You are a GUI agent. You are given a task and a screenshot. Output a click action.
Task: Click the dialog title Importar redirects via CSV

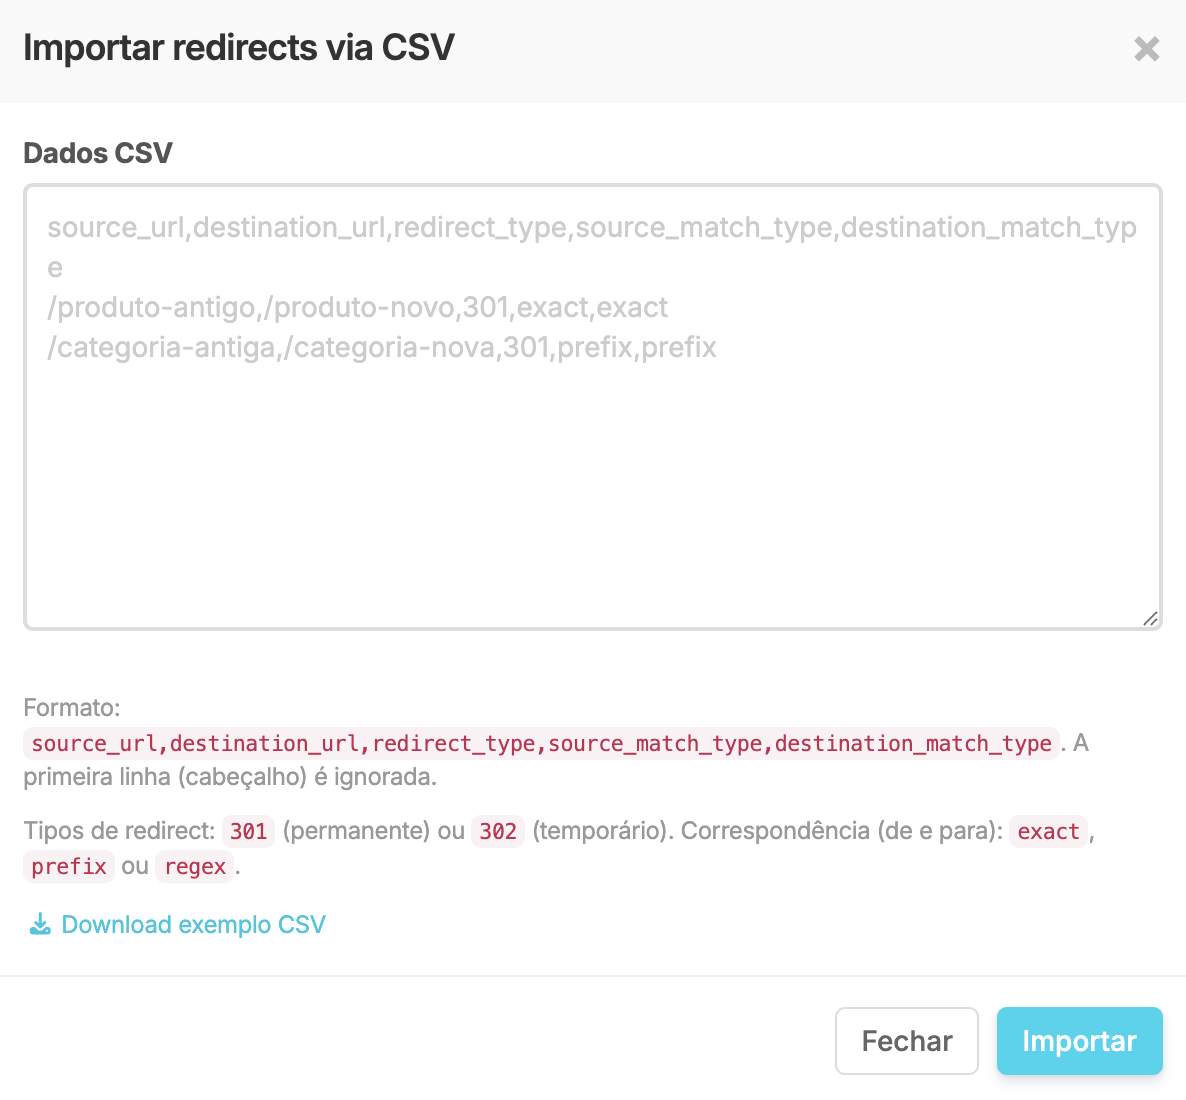point(239,48)
